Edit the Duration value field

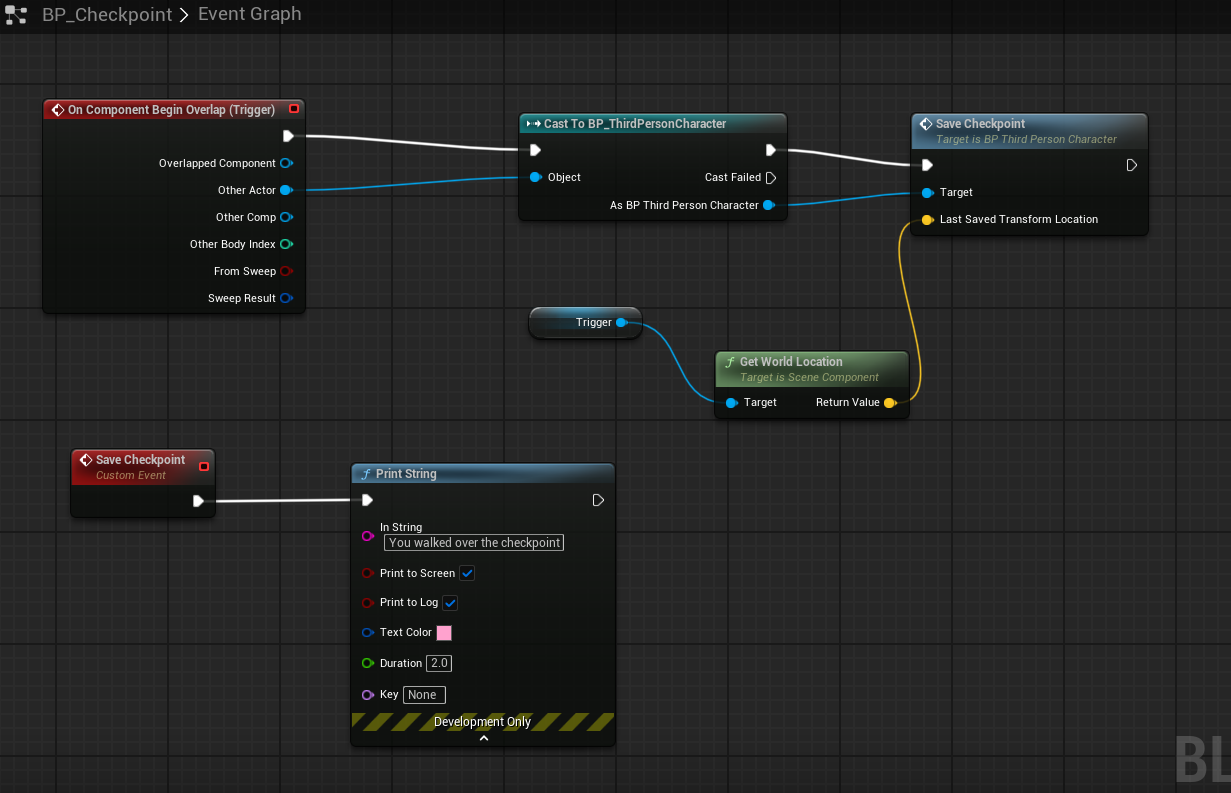click(x=439, y=663)
